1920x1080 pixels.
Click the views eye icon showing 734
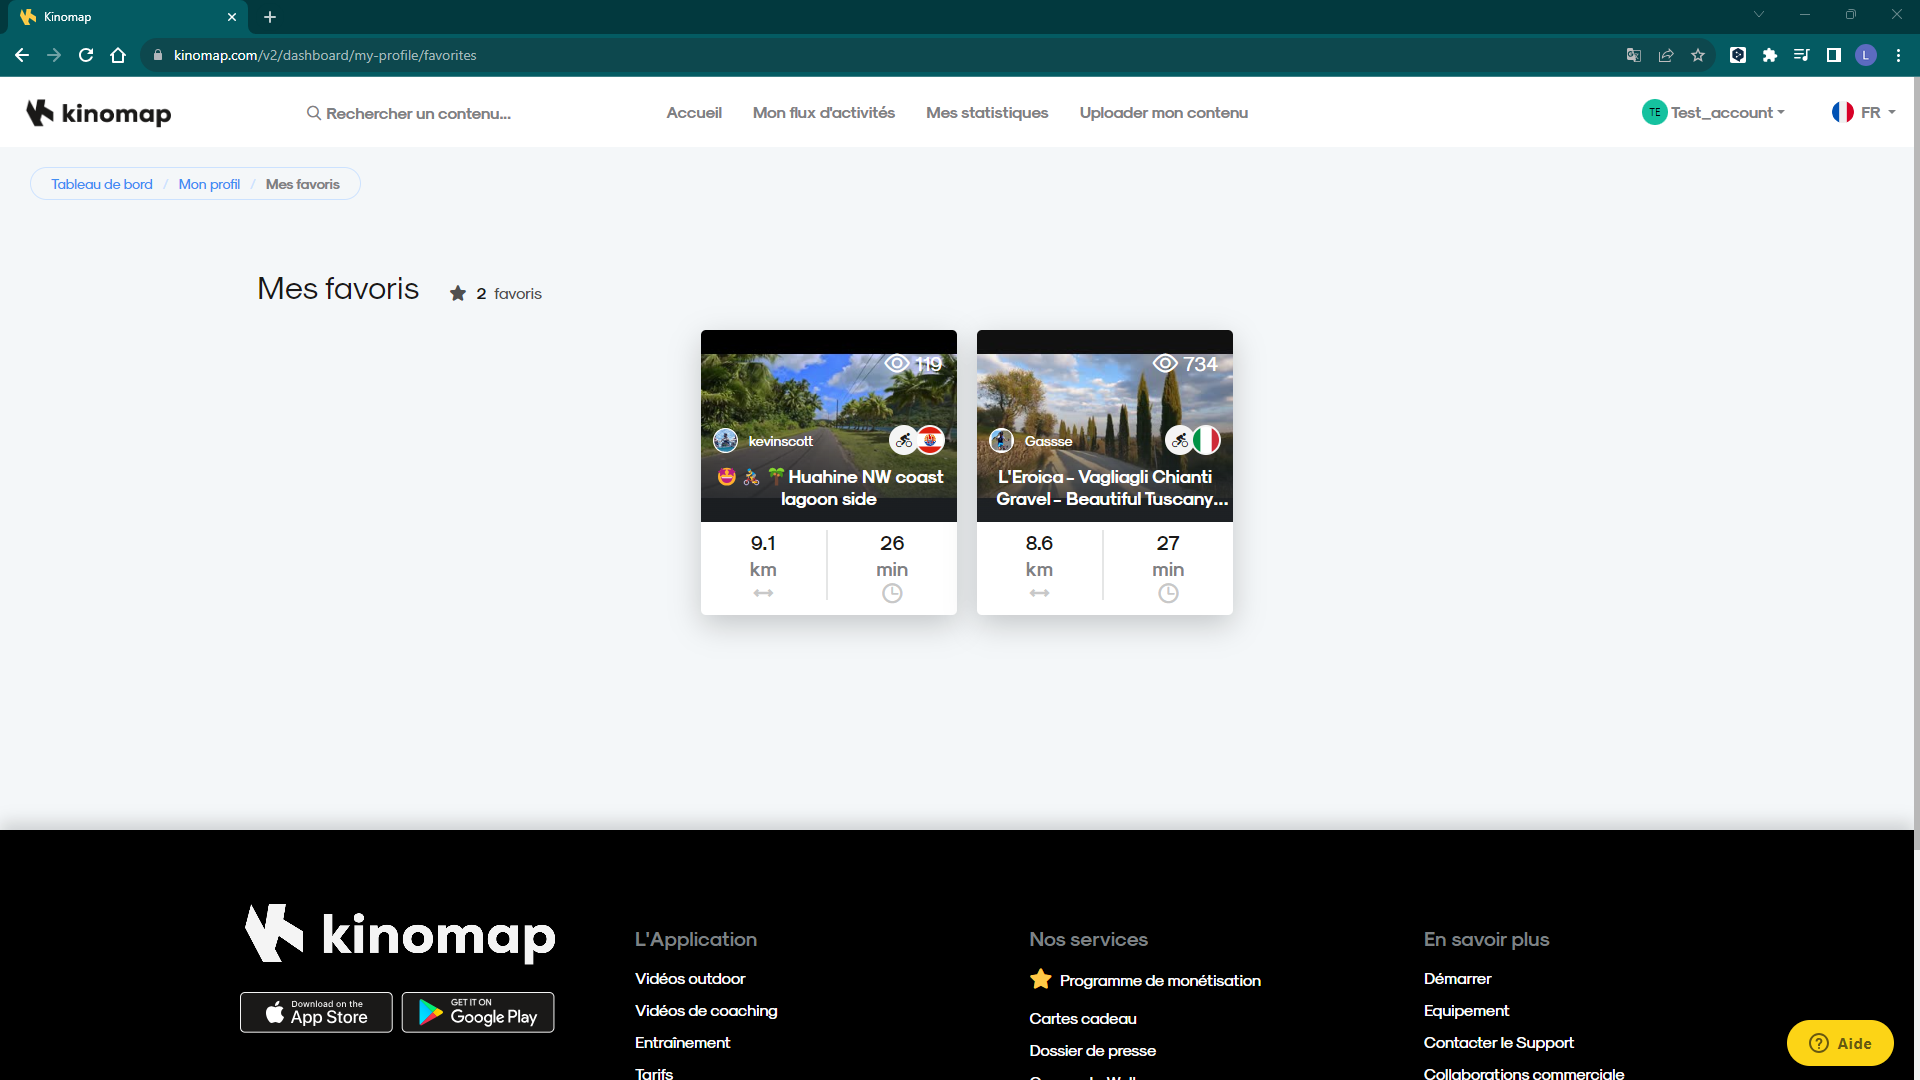point(1165,363)
